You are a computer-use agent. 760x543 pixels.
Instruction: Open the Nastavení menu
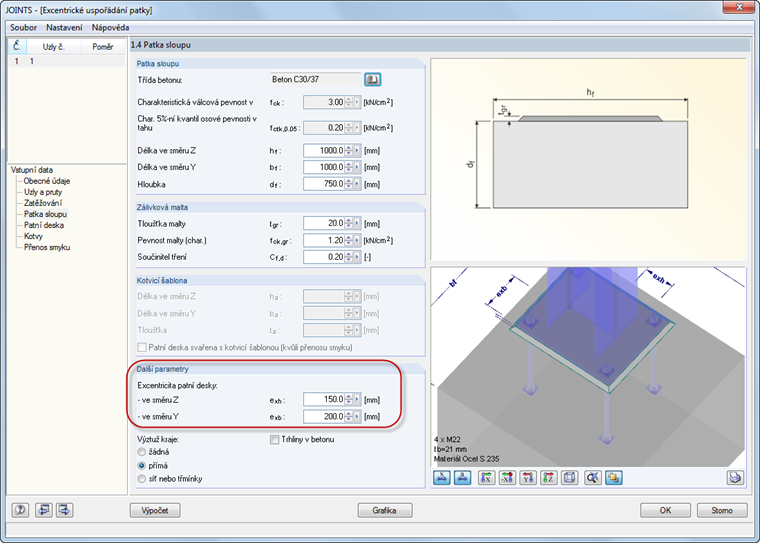pos(64,28)
